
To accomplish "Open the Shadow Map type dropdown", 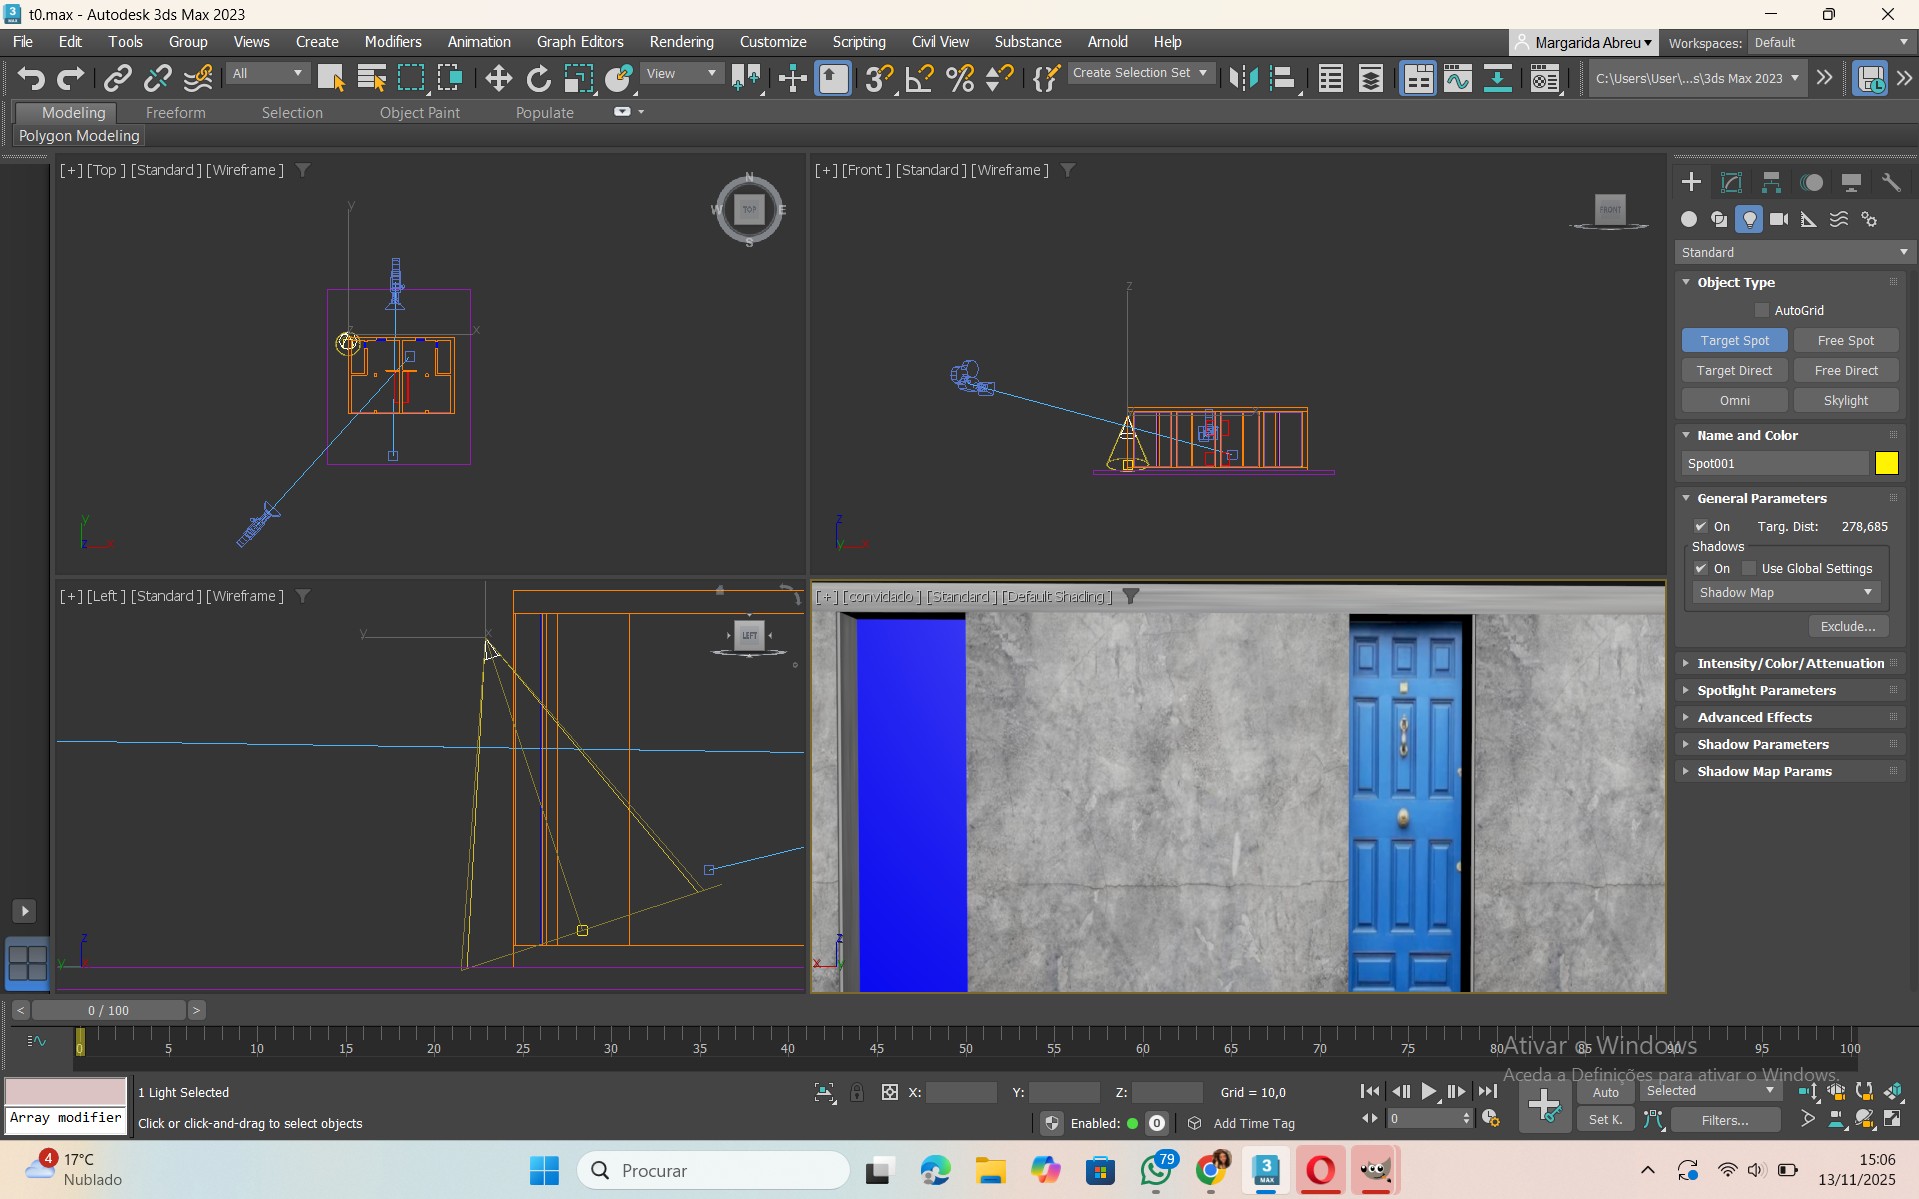I will 1785,593.
